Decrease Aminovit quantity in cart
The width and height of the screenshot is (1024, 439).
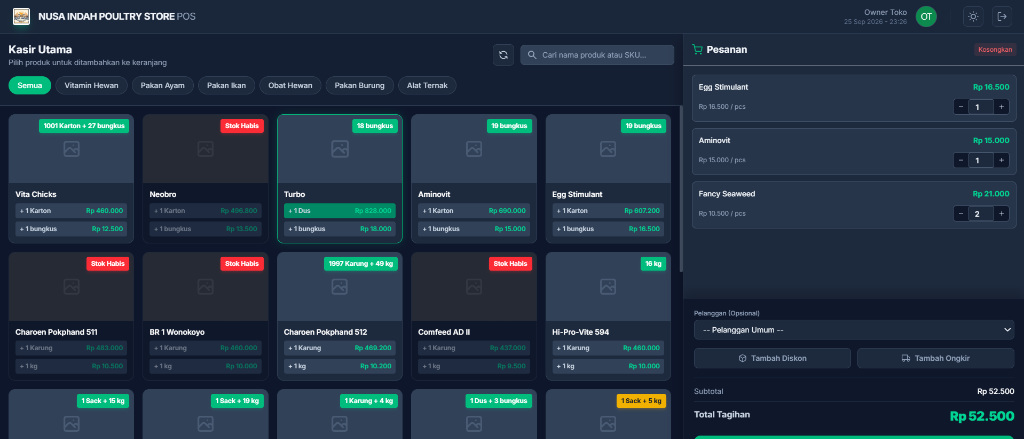[x=961, y=160]
